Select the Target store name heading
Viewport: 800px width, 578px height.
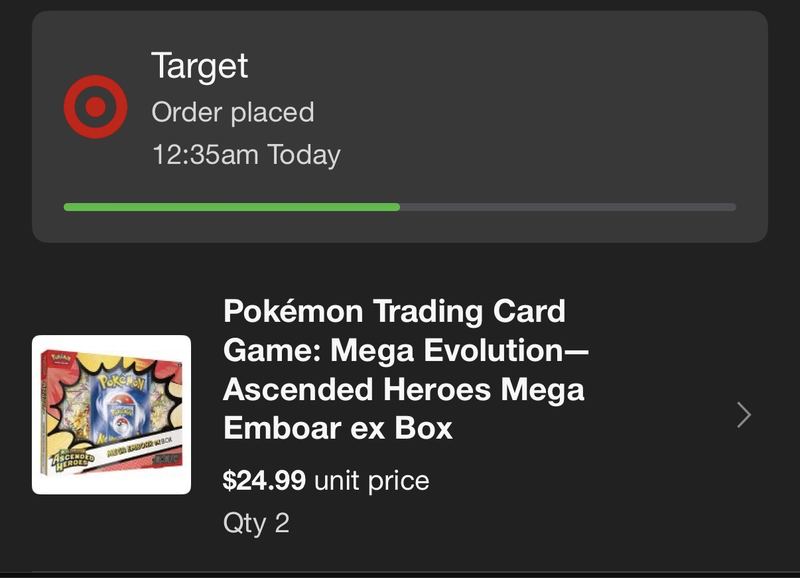199,67
